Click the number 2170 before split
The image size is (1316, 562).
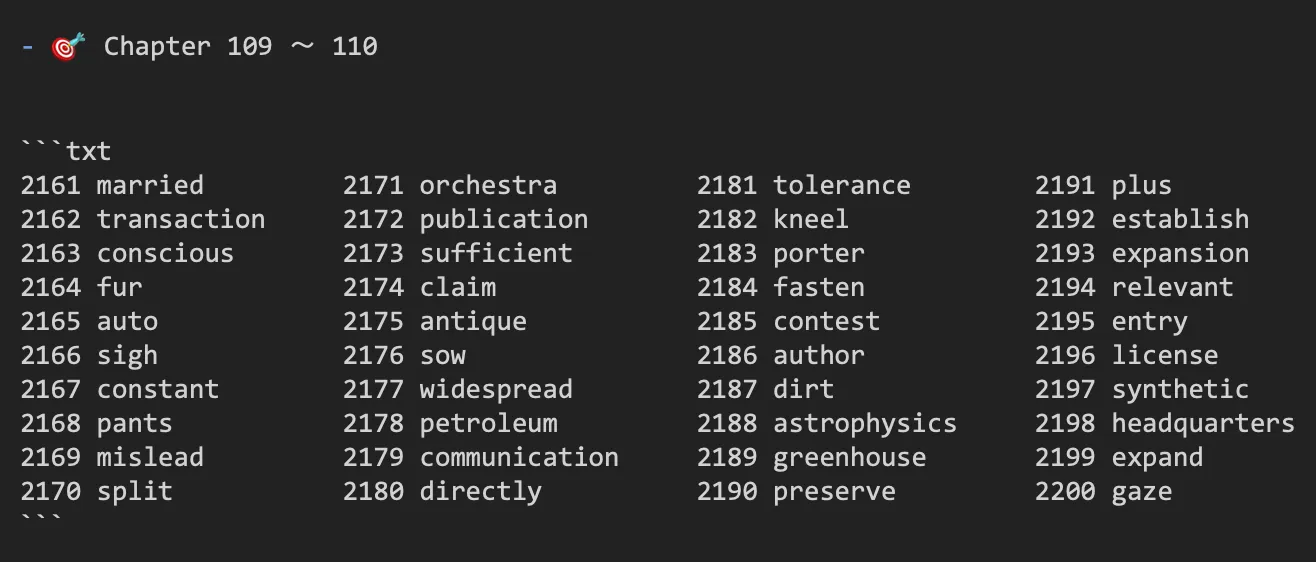[50, 491]
